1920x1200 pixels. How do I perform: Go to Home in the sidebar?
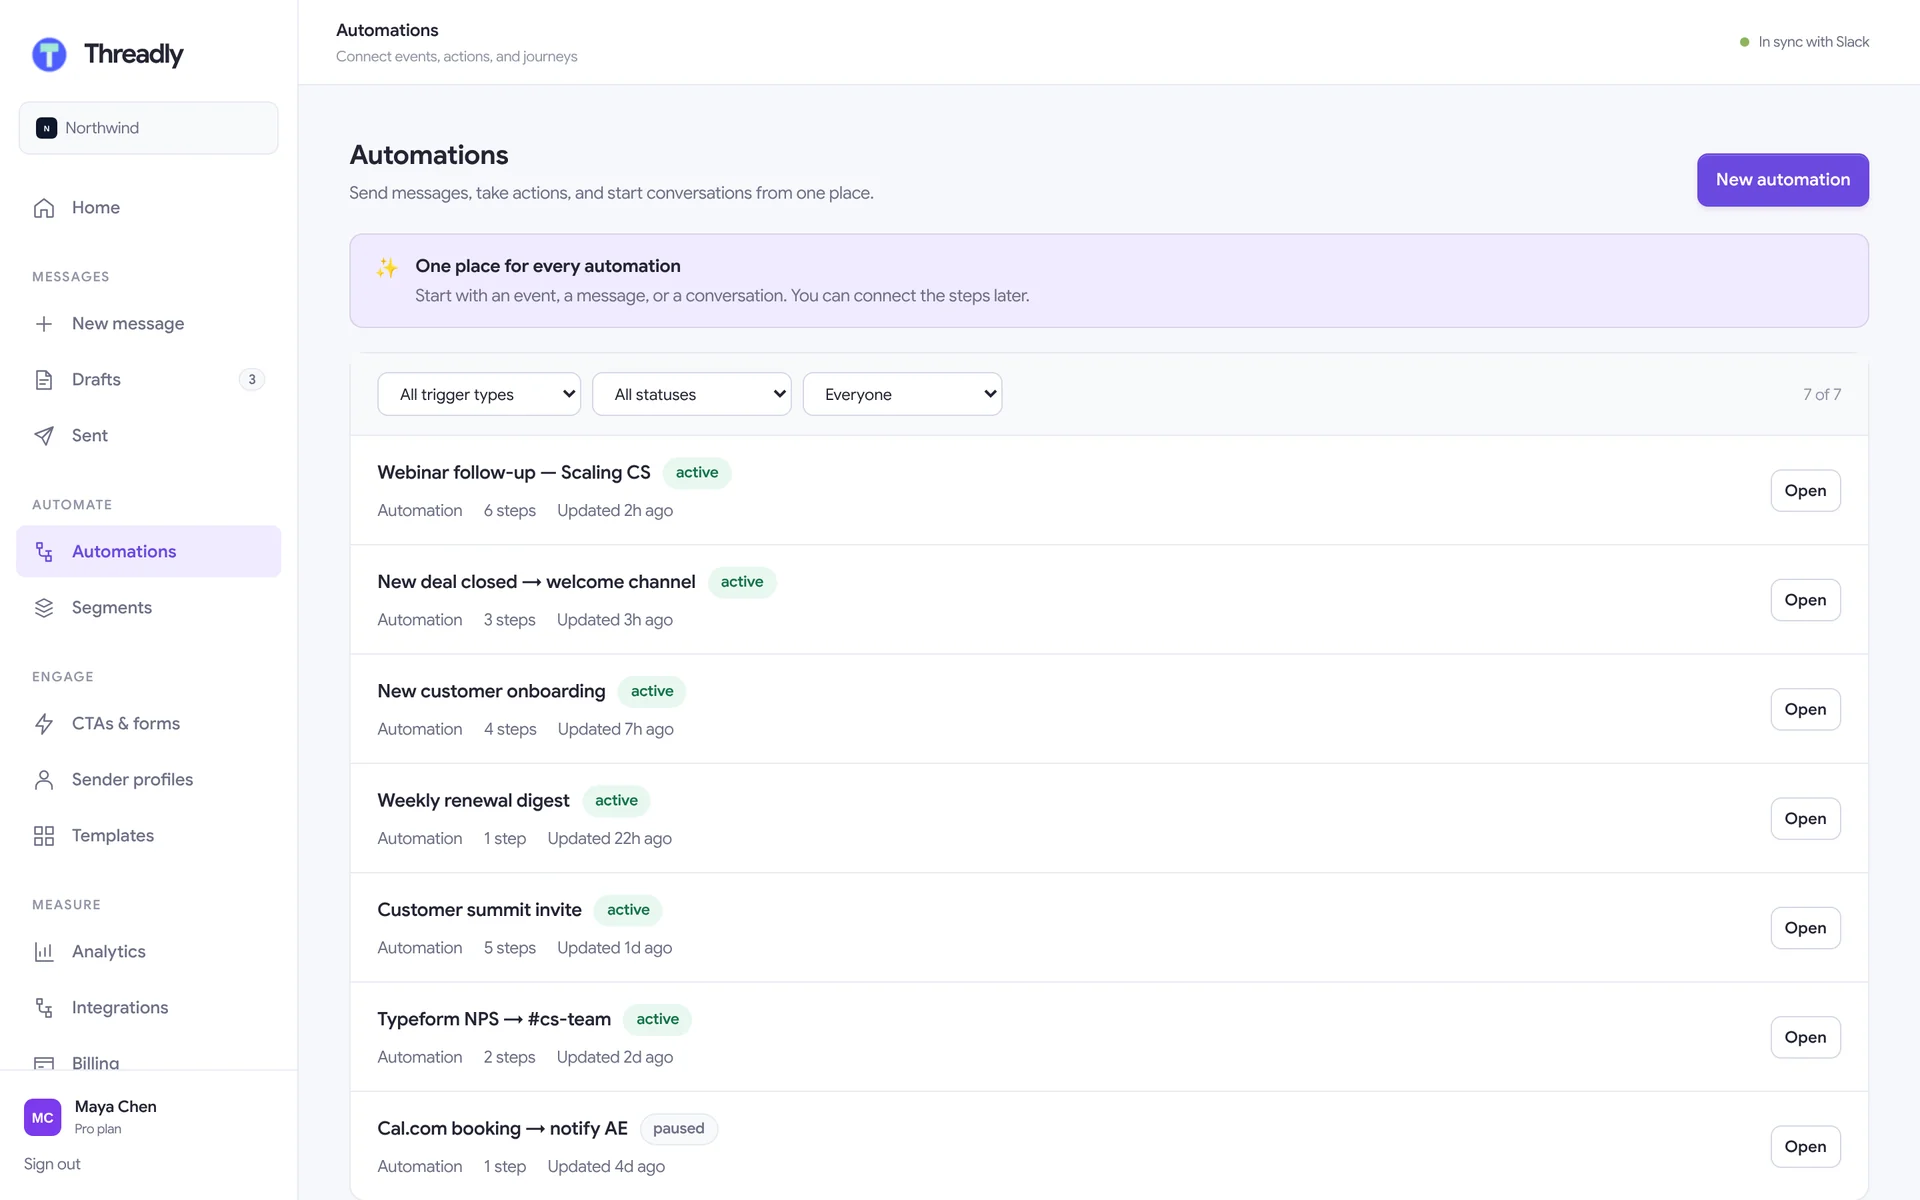pyautogui.click(x=149, y=208)
